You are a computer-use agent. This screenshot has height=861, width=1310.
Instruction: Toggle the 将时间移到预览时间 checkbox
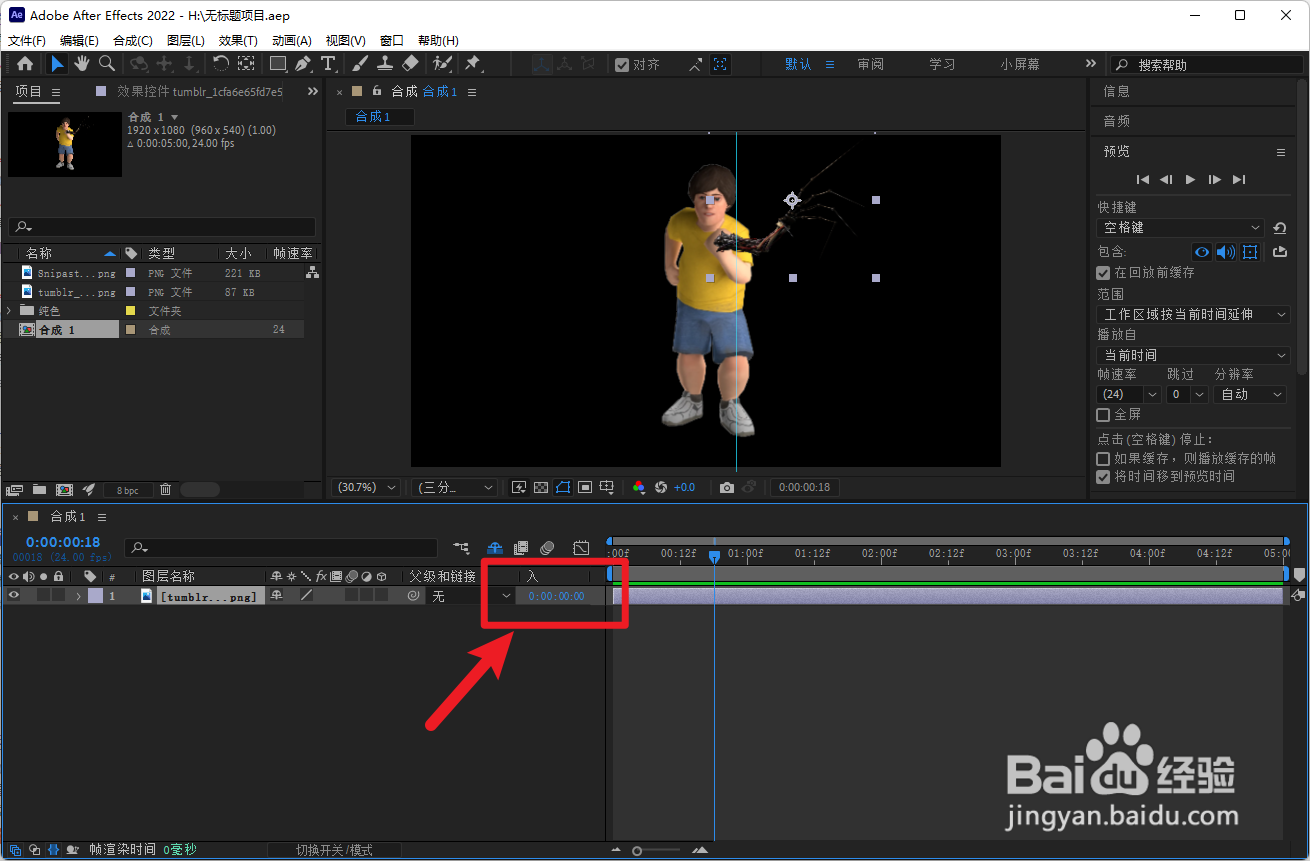pyautogui.click(x=1103, y=477)
